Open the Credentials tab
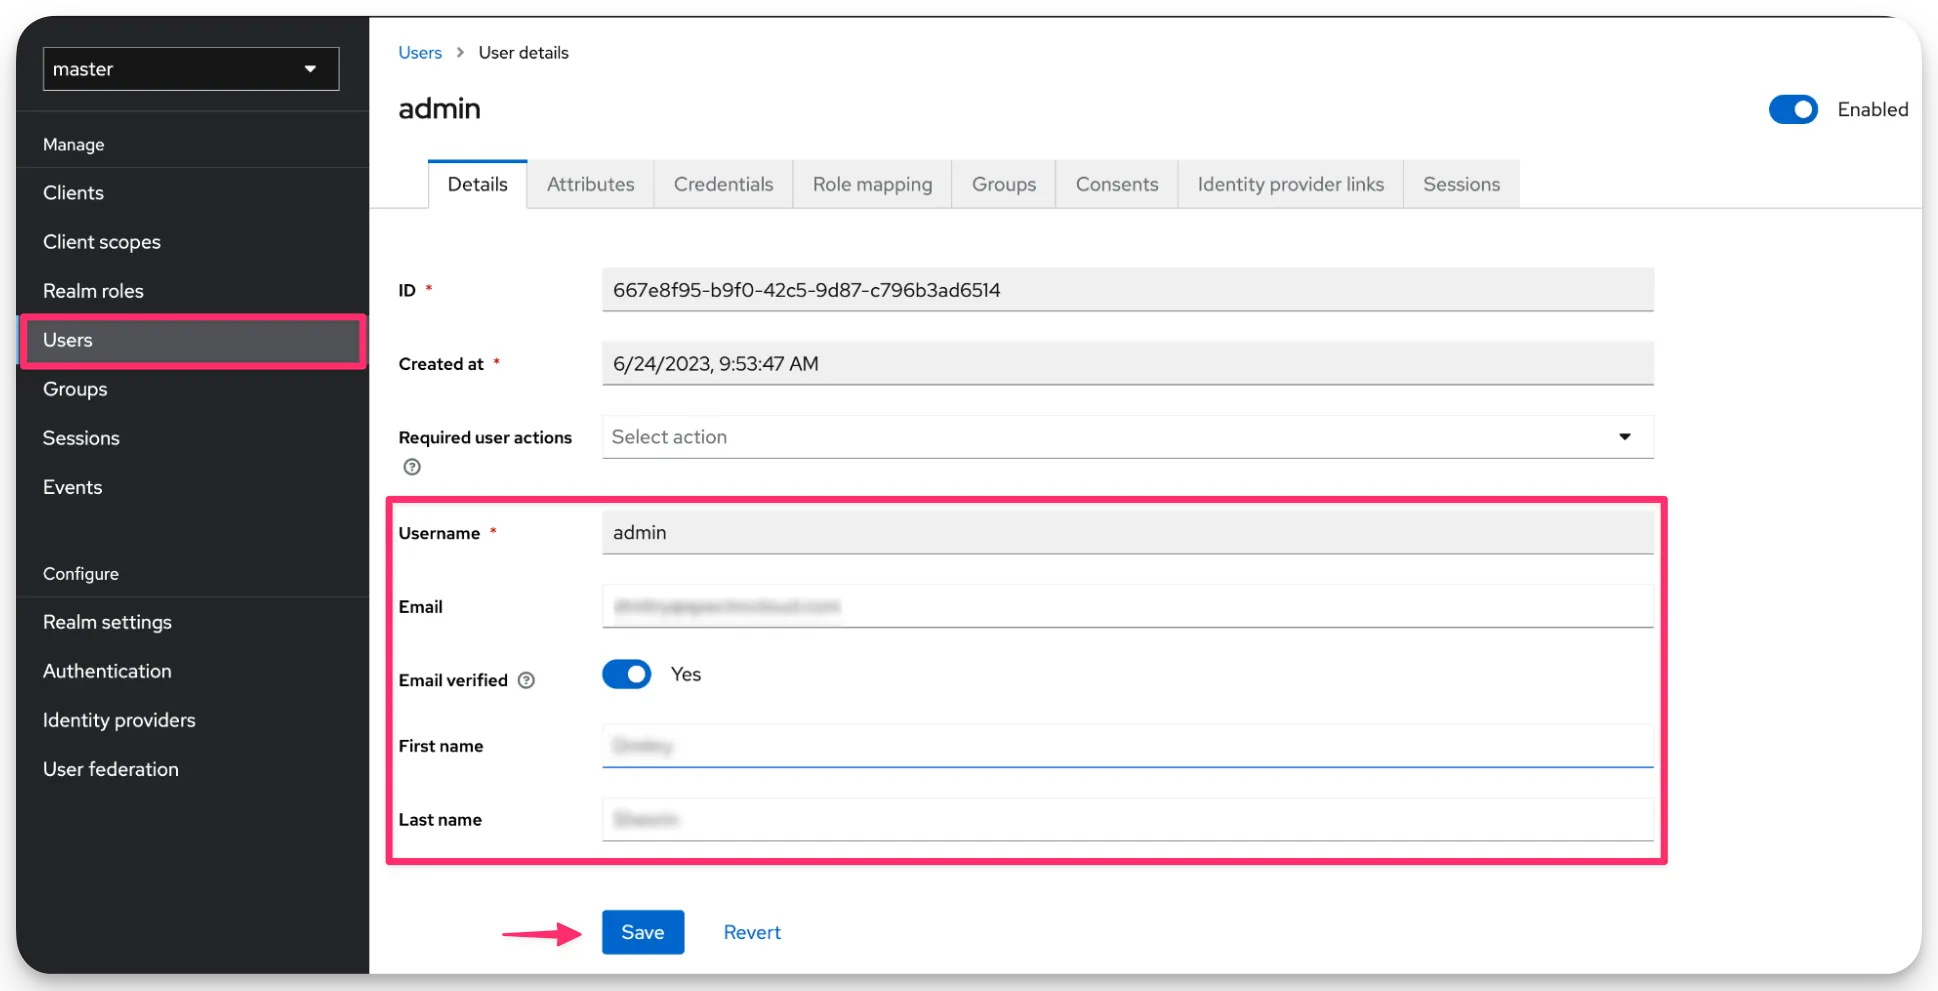 point(723,184)
